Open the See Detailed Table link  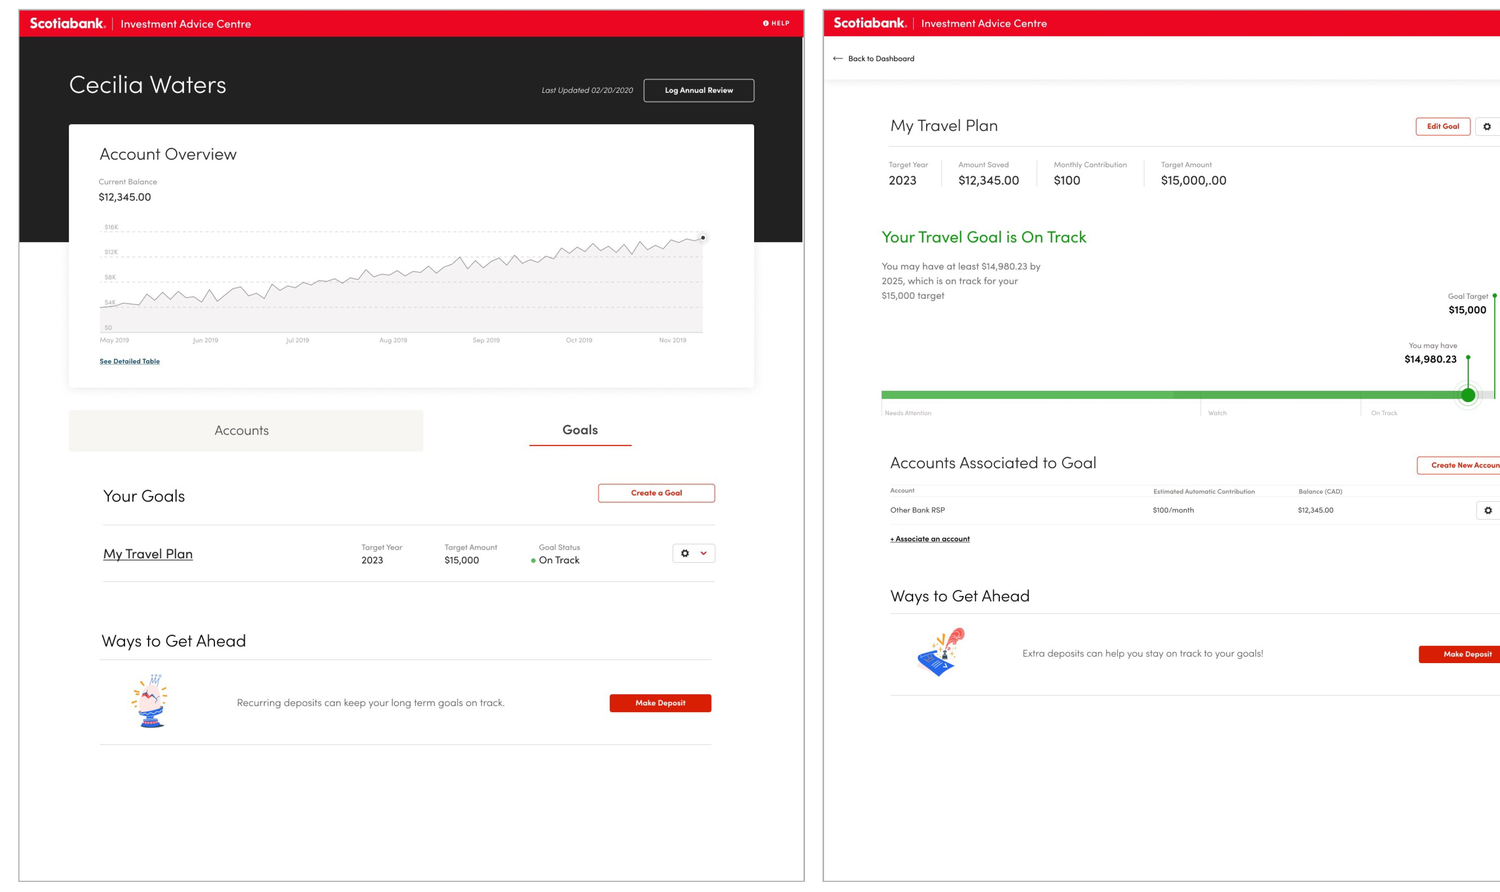(x=129, y=361)
